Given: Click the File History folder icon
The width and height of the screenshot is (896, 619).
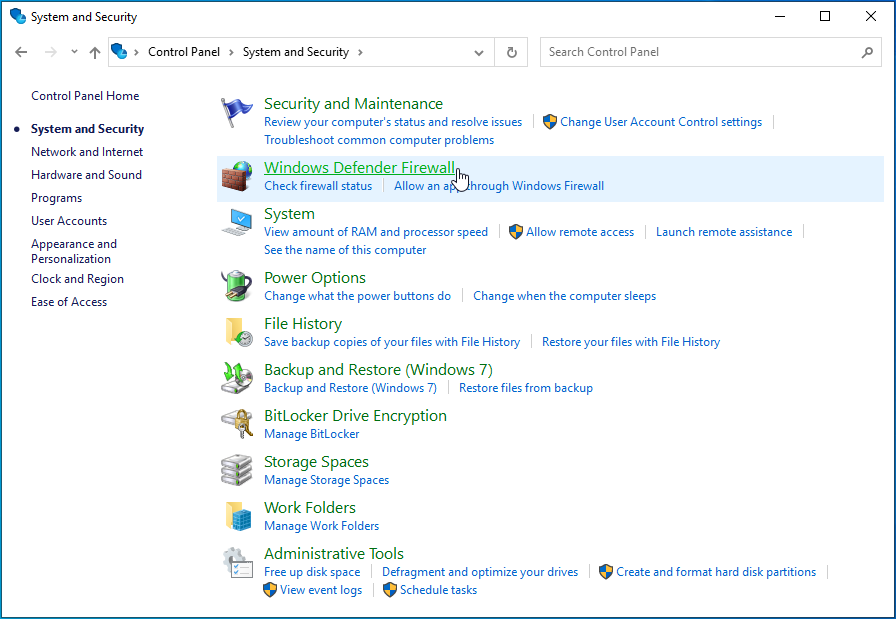Looking at the screenshot, I should (x=237, y=332).
